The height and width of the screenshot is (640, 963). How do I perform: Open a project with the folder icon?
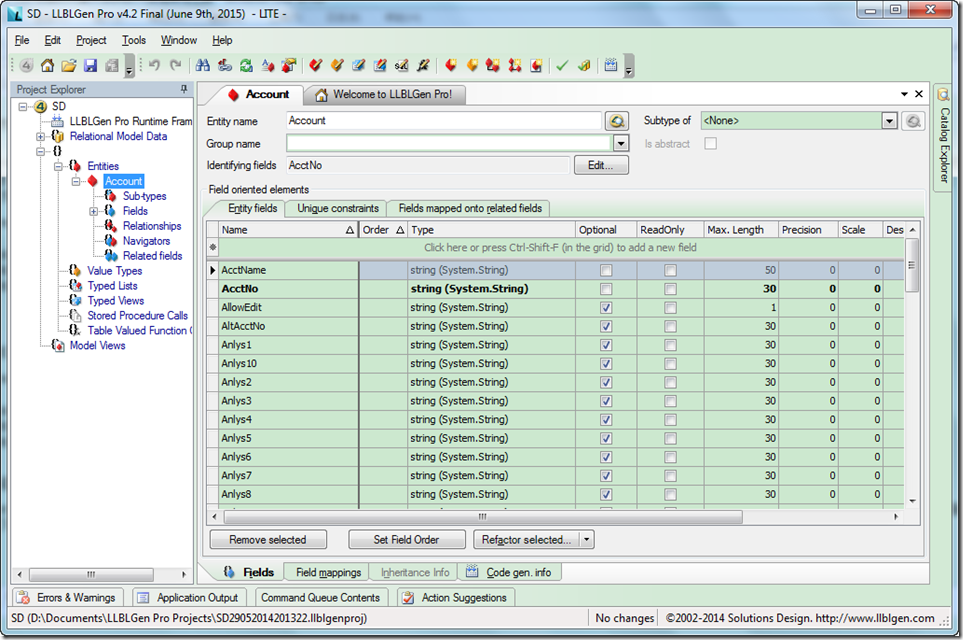[x=69, y=65]
